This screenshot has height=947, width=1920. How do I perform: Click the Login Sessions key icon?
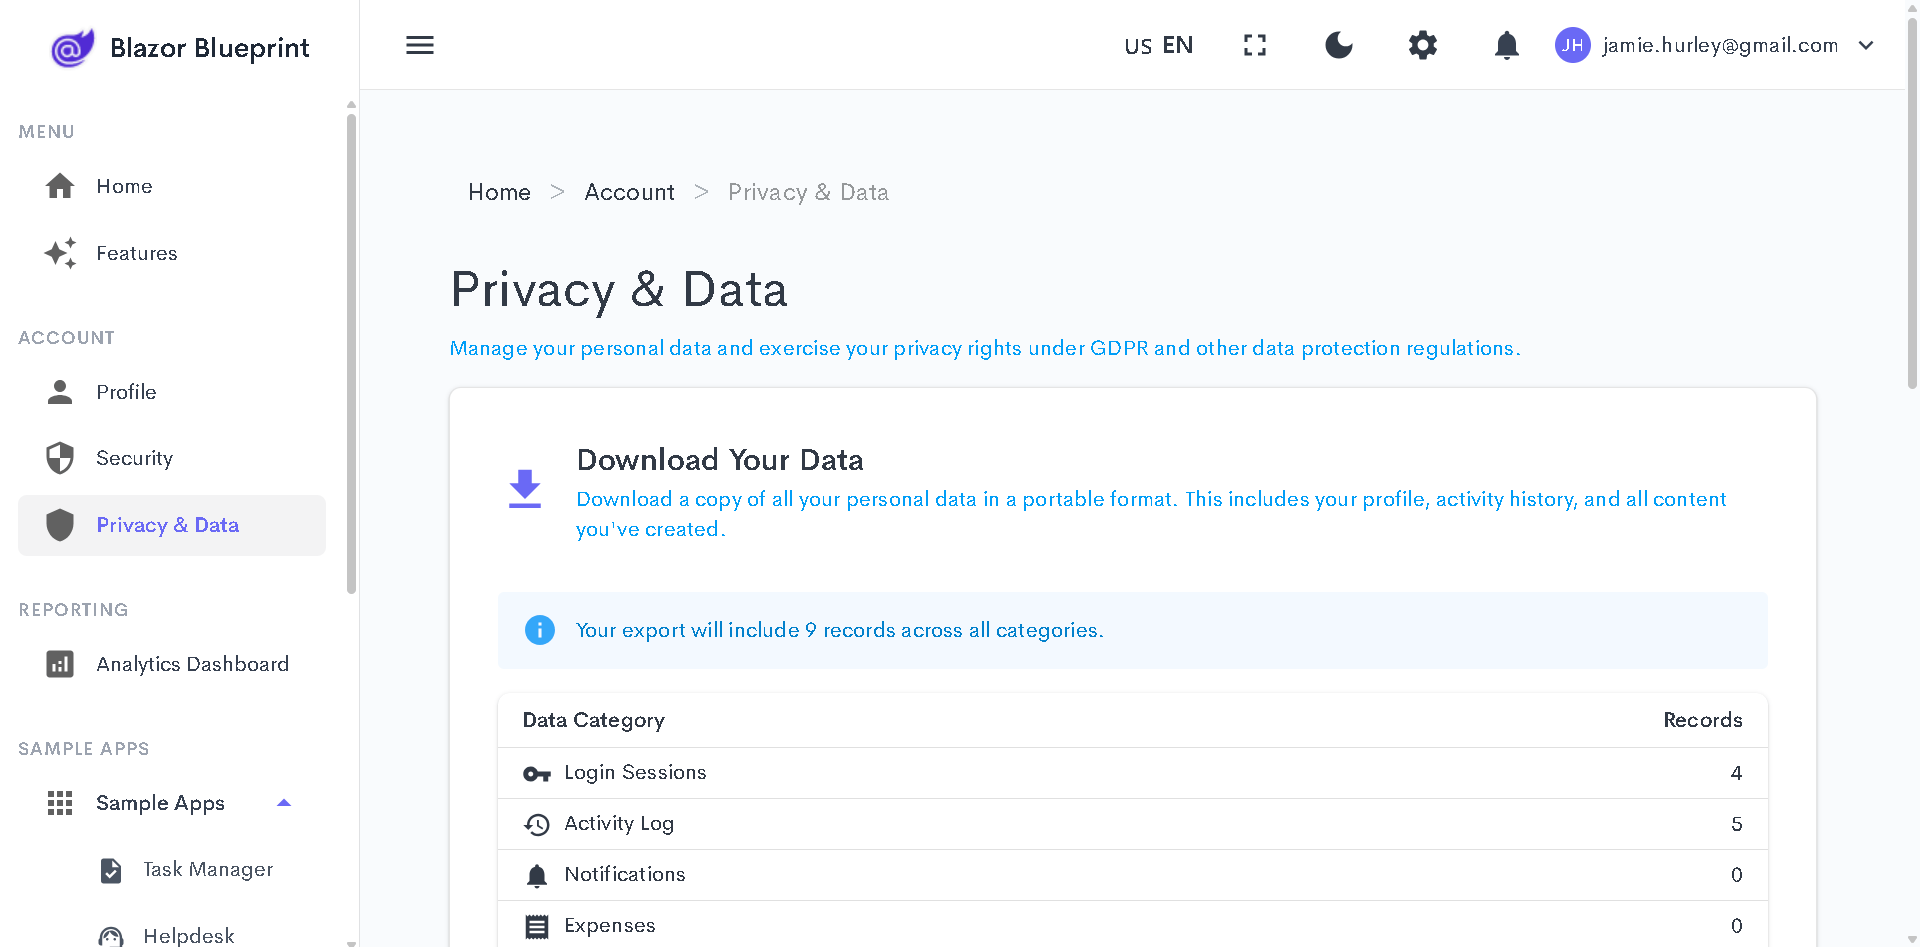(x=538, y=772)
